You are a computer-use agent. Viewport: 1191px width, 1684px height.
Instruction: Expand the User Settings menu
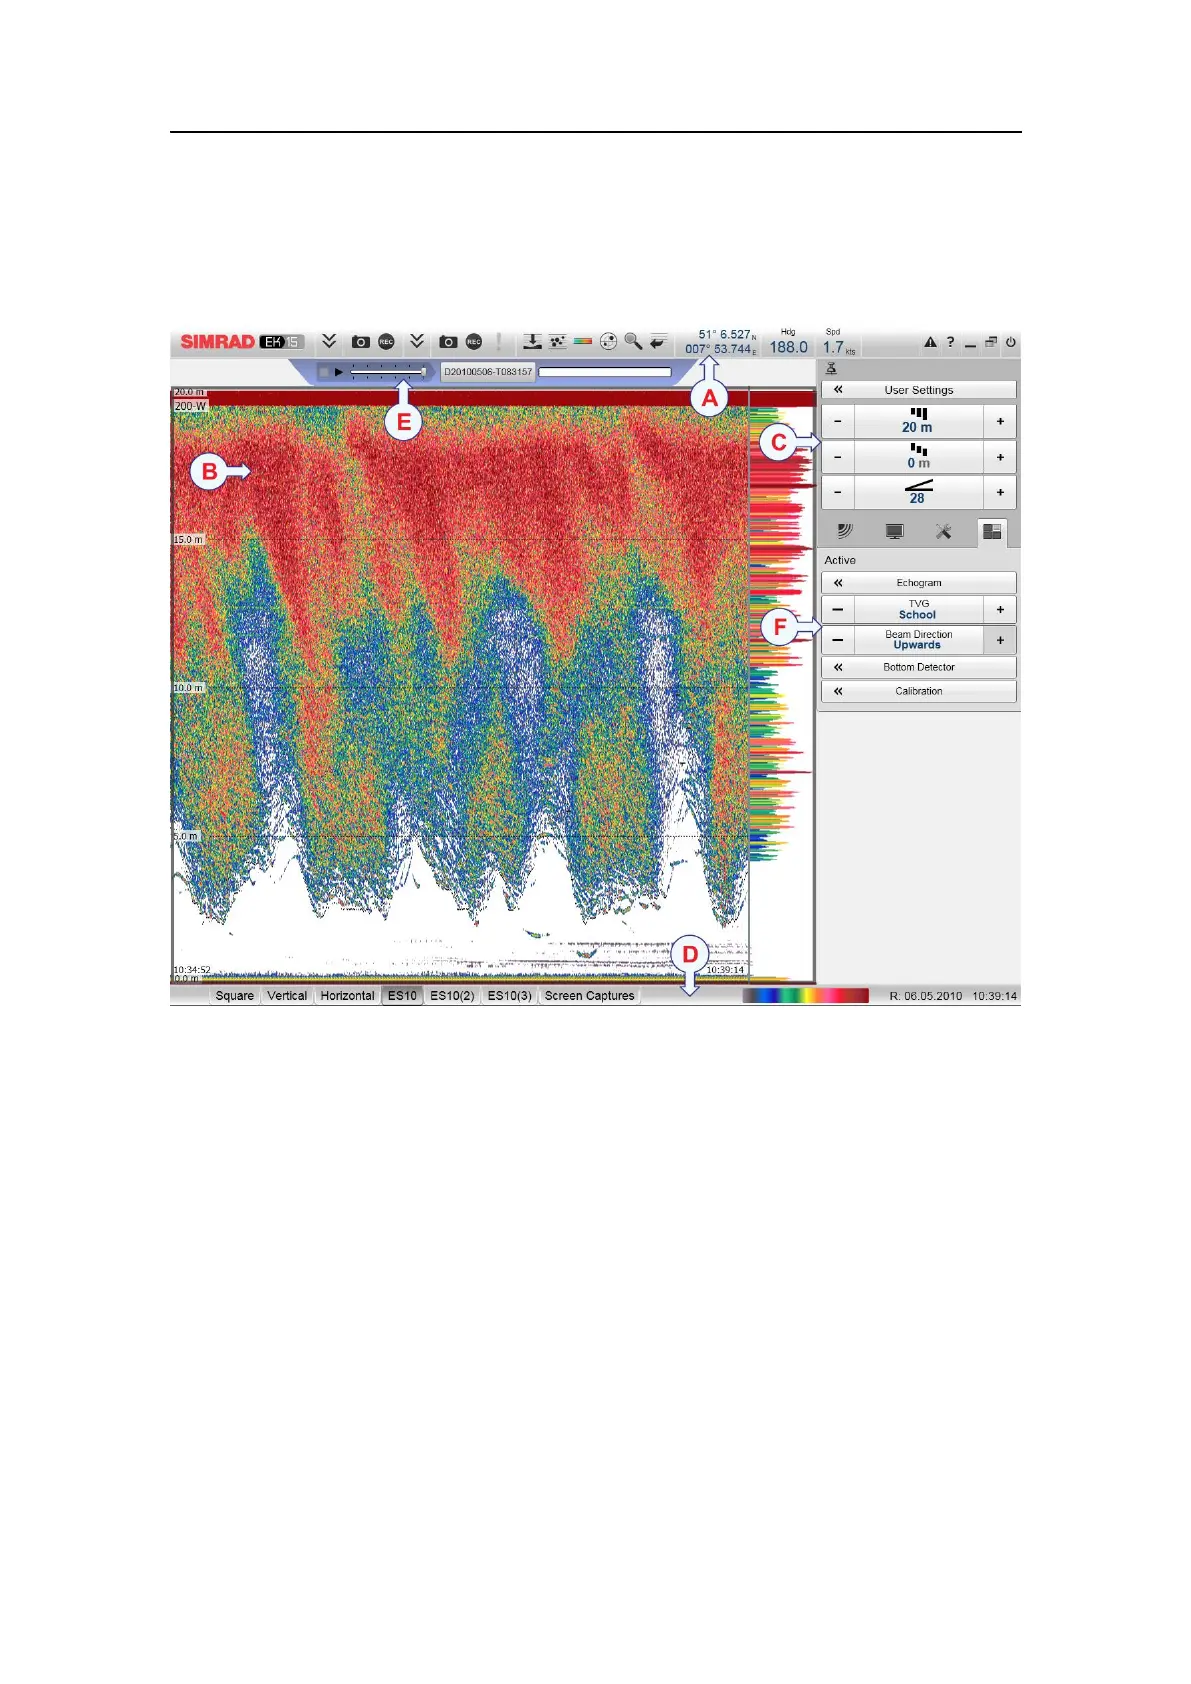pyautogui.click(x=919, y=390)
